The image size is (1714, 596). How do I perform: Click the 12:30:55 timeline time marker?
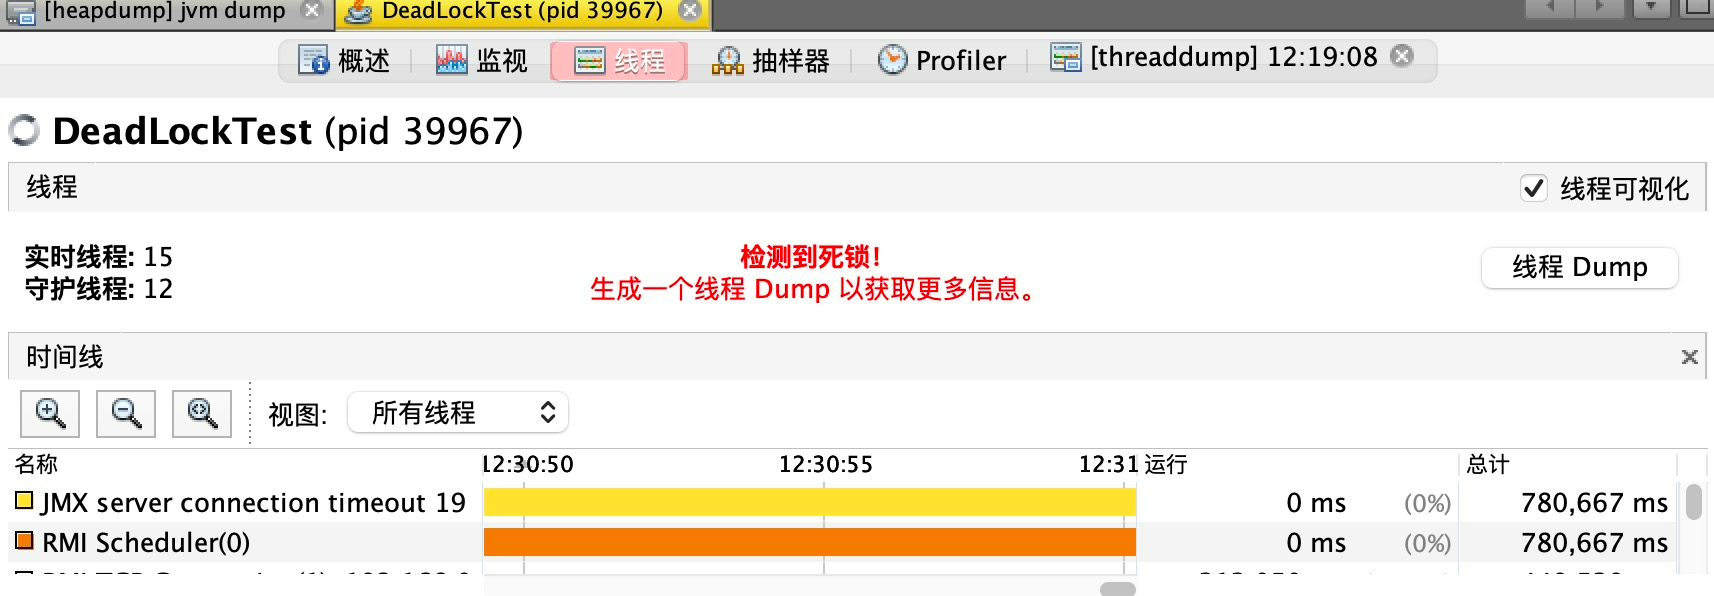(x=825, y=464)
